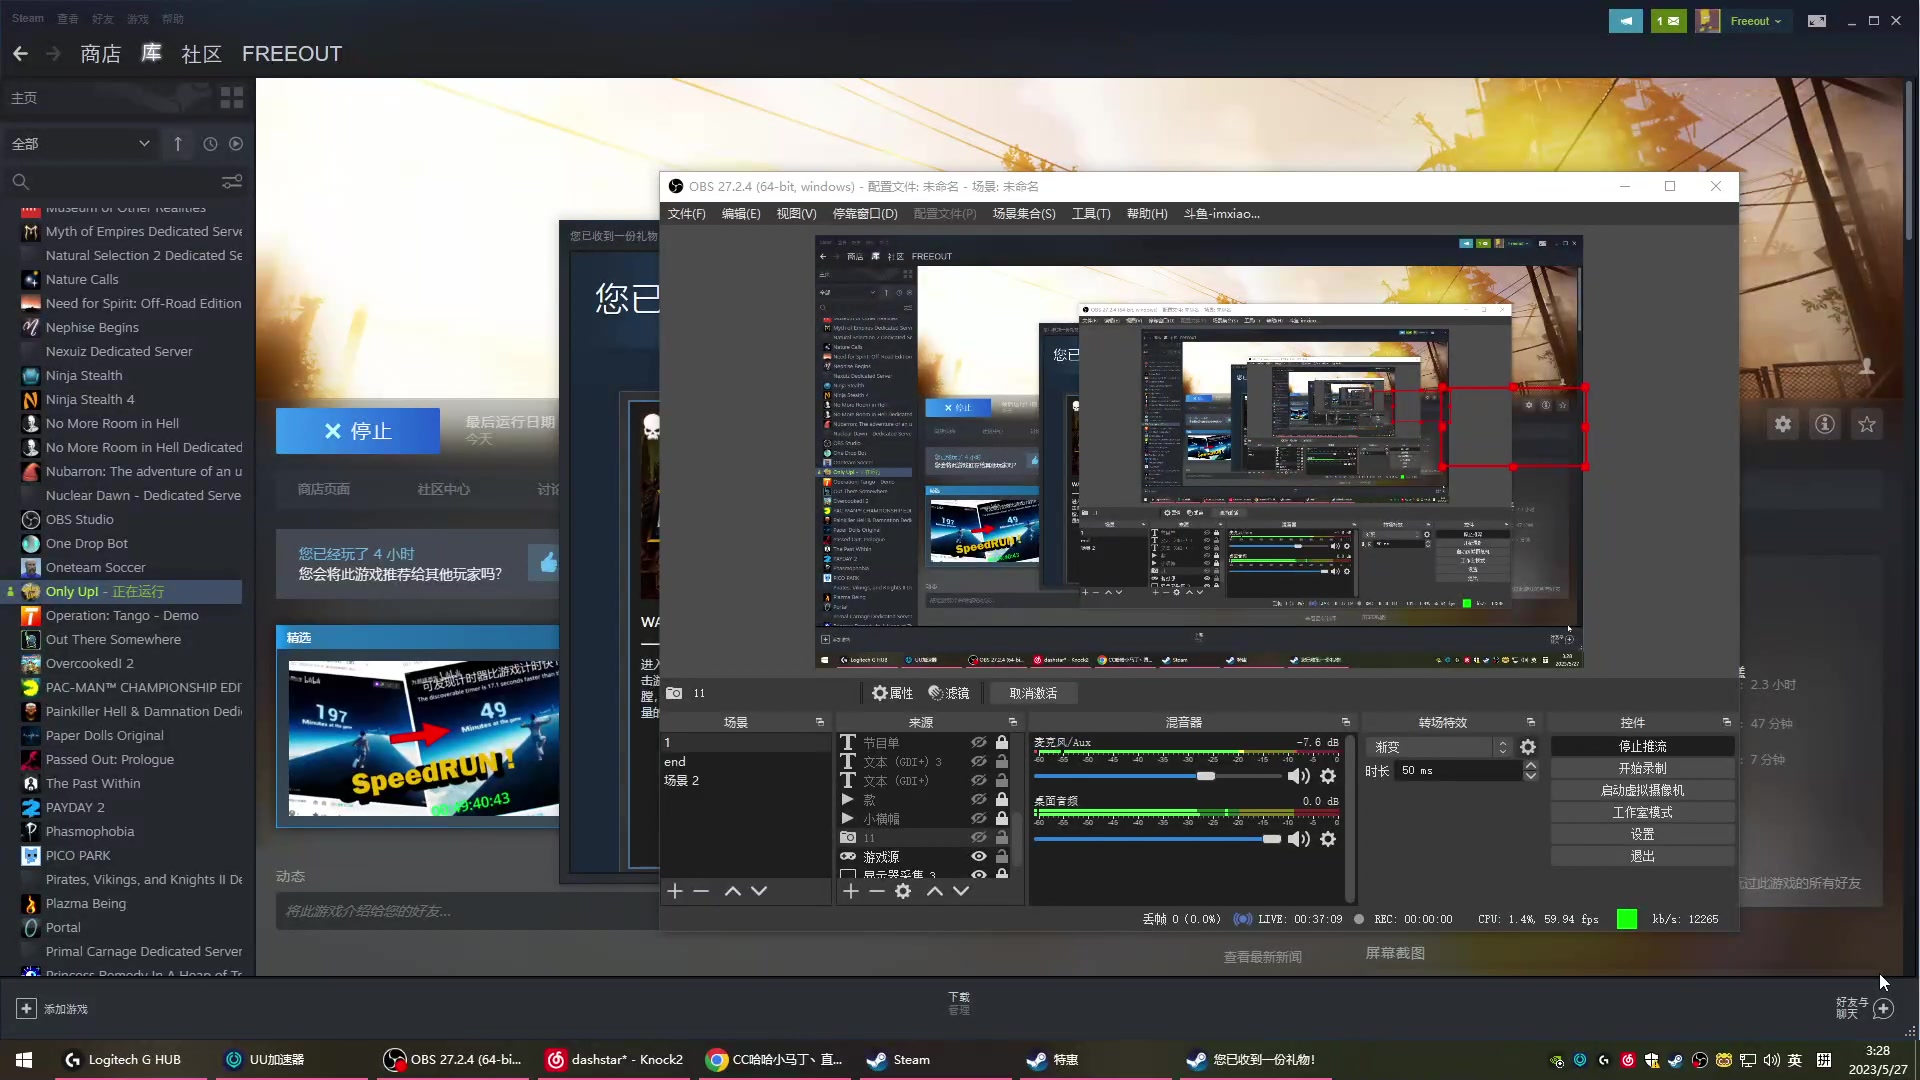Screen dimensions: 1920x1080
Task: Mute the 麦克风/Aux speaker icon
Action: pos(1298,777)
